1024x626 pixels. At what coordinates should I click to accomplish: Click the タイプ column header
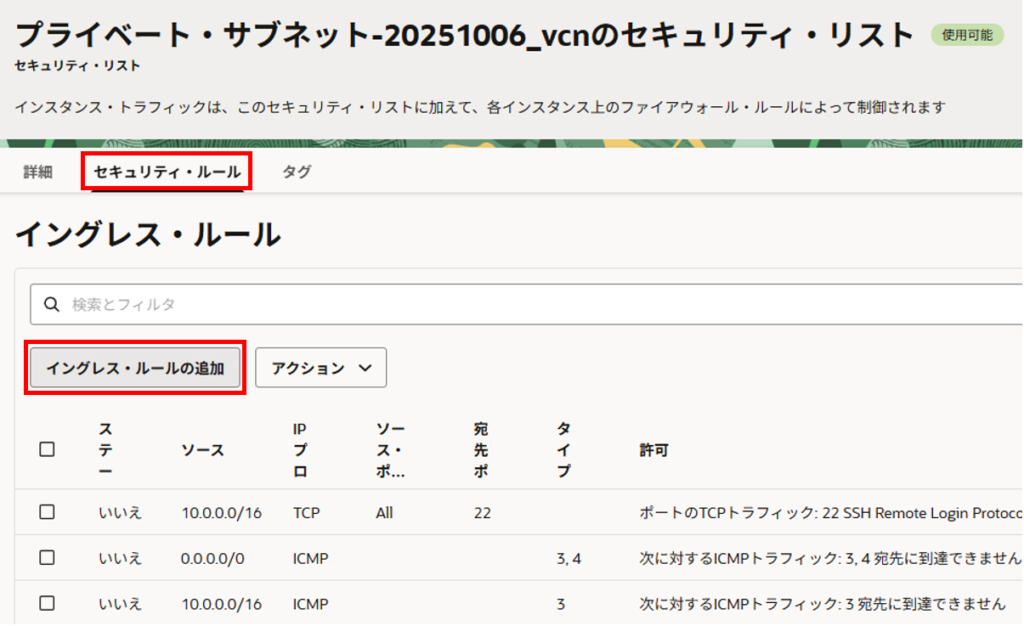(x=564, y=450)
